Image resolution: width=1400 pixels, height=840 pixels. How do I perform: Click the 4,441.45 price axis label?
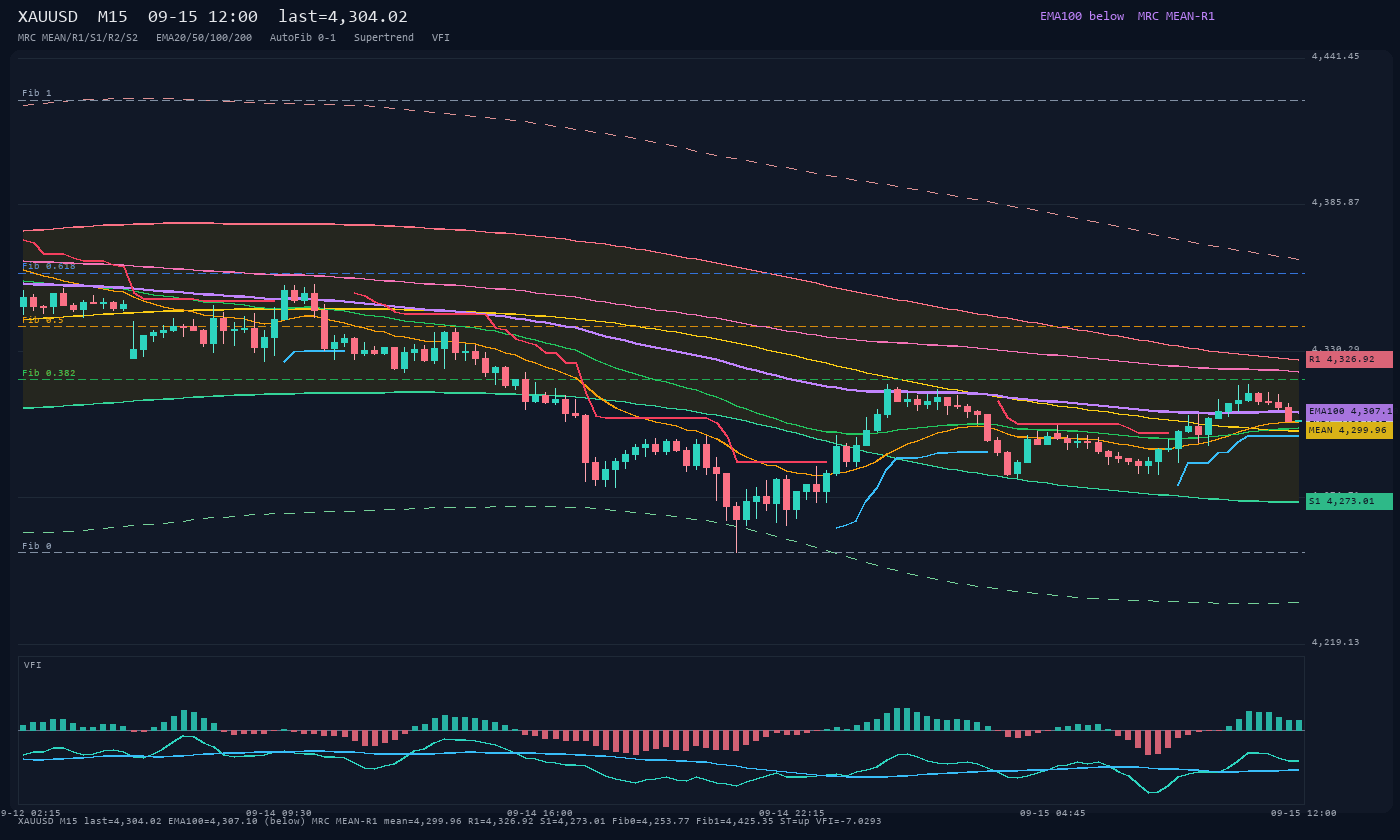coord(1335,57)
